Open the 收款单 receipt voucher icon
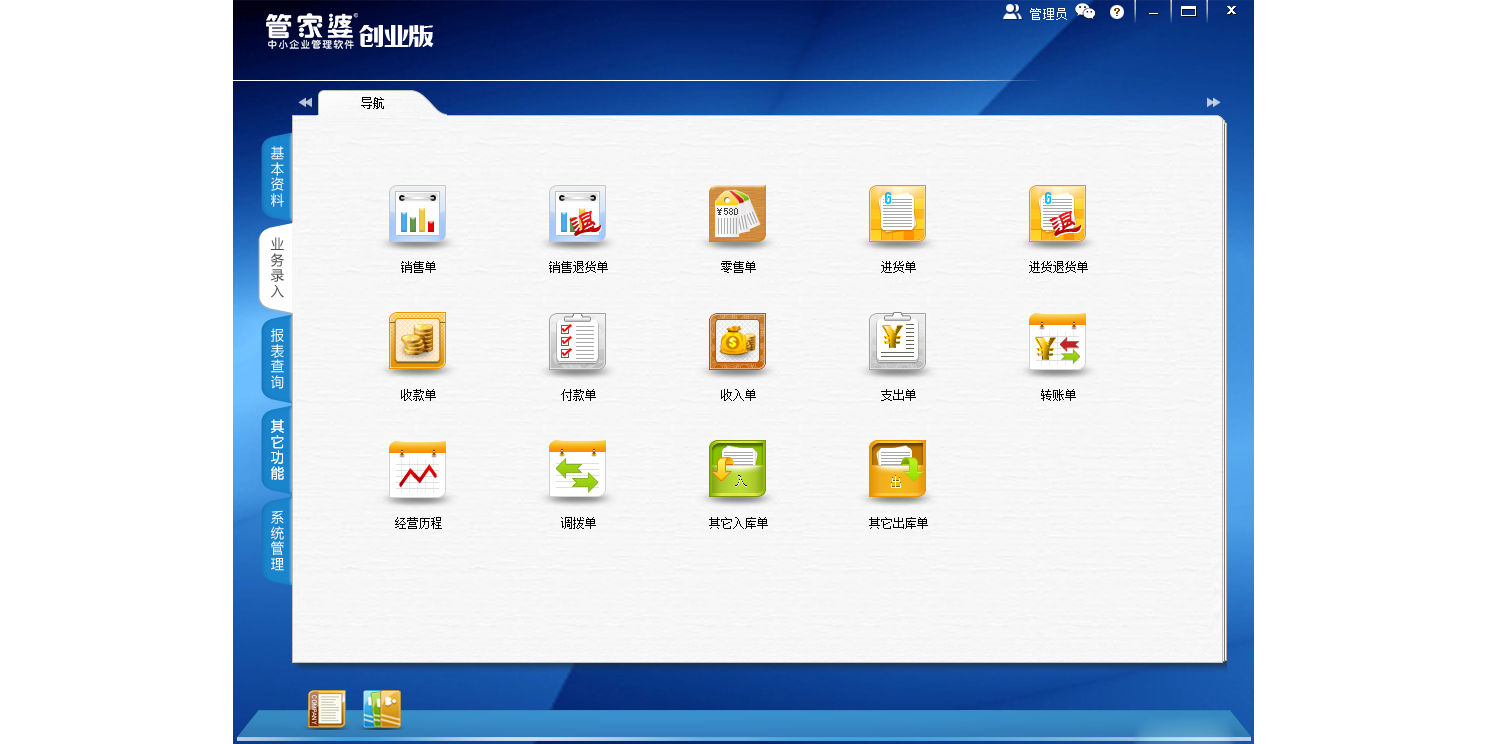Viewport: 1488px width, 744px height. click(417, 342)
